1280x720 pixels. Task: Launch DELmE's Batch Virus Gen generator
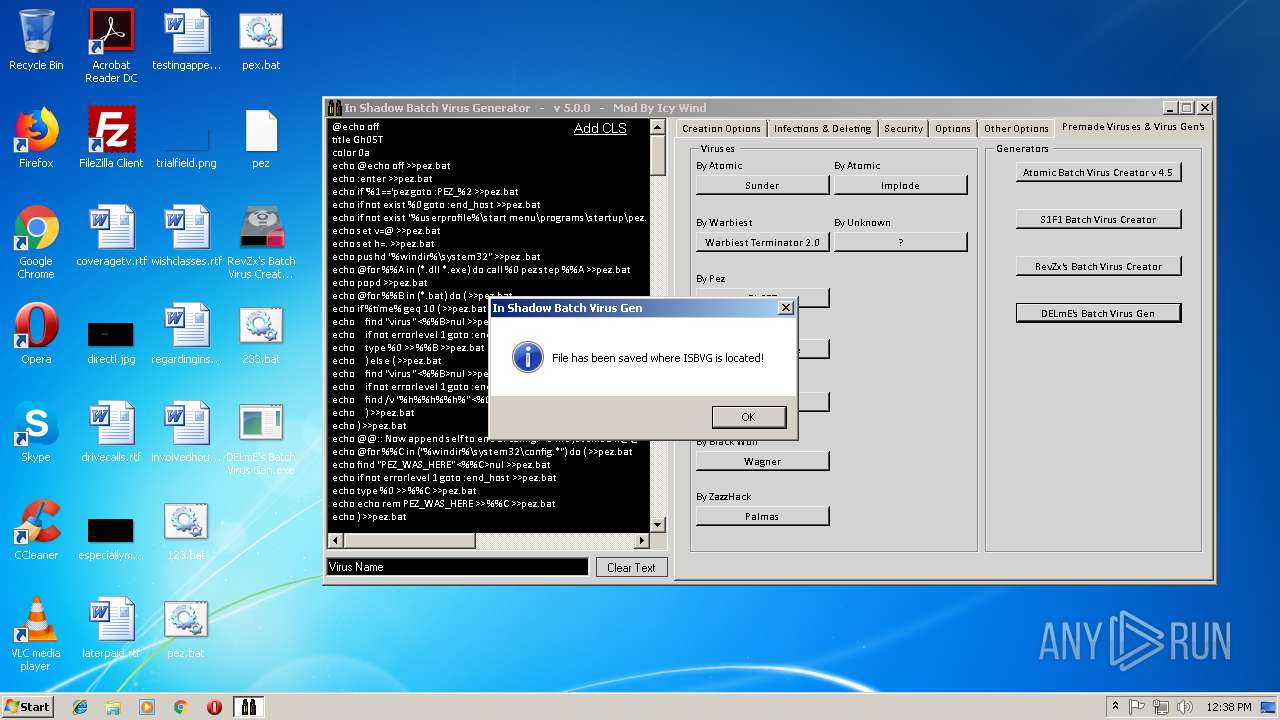[1098, 313]
